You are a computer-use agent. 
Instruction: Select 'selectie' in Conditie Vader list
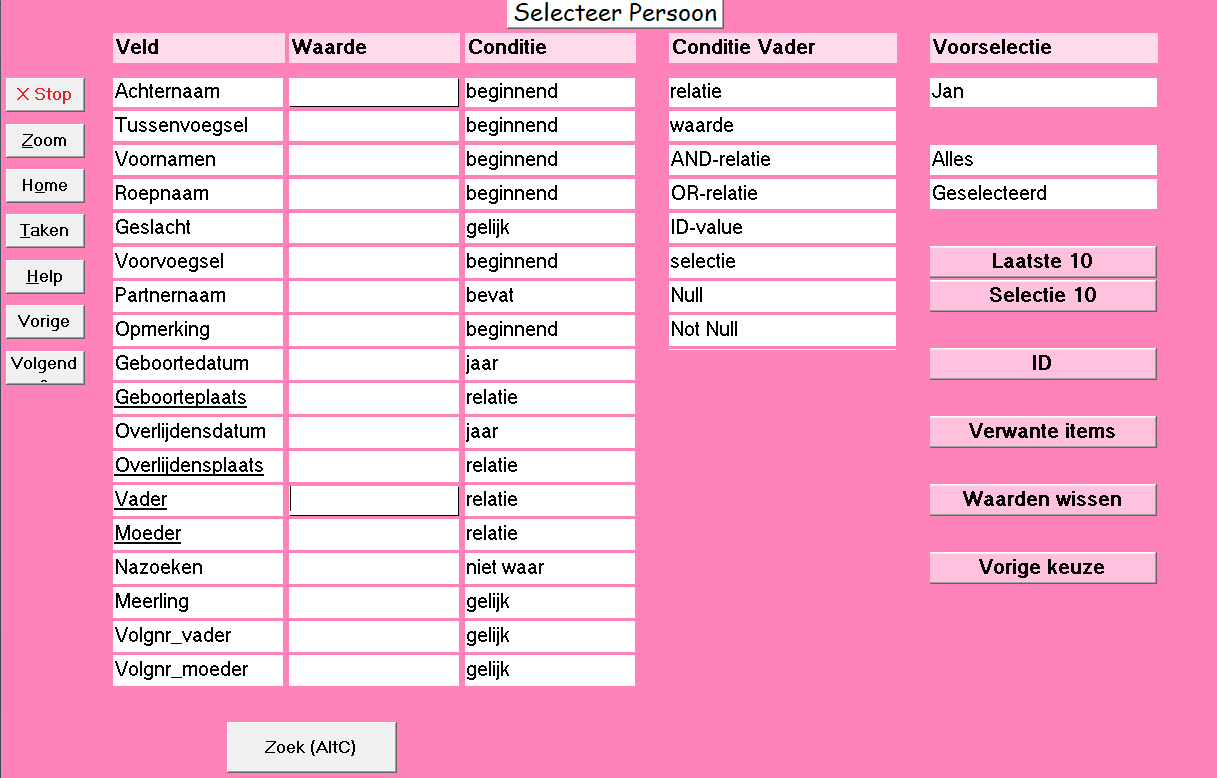782,262
